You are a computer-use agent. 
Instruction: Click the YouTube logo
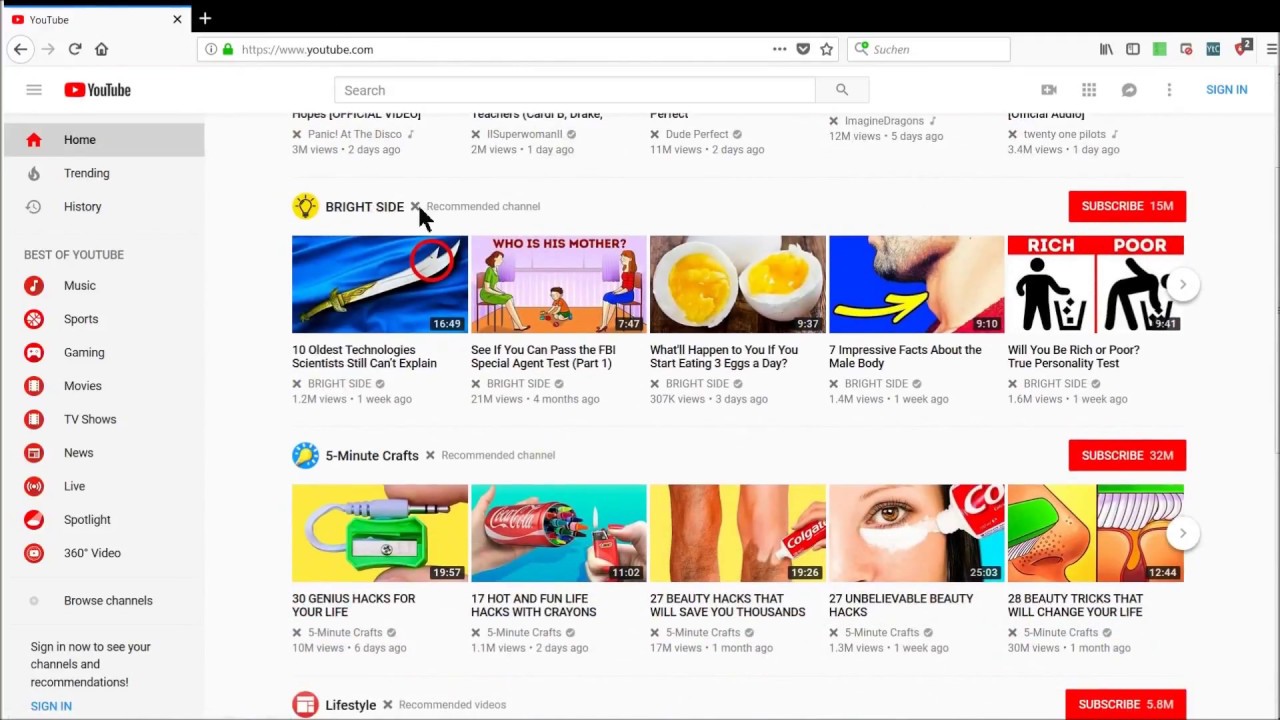click(98, 90)
